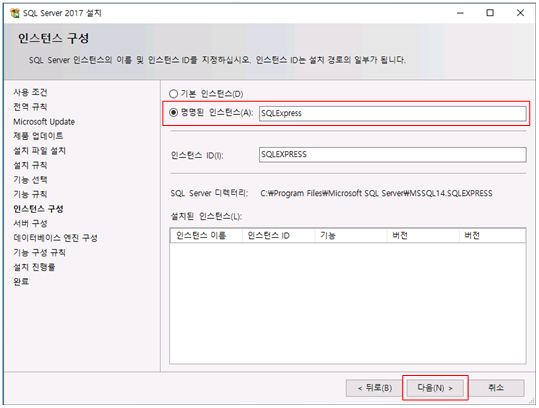Click the < 뒤로(B) button
Image resolution: width=539 pixels, height=408 pixels.
point(374,388)
